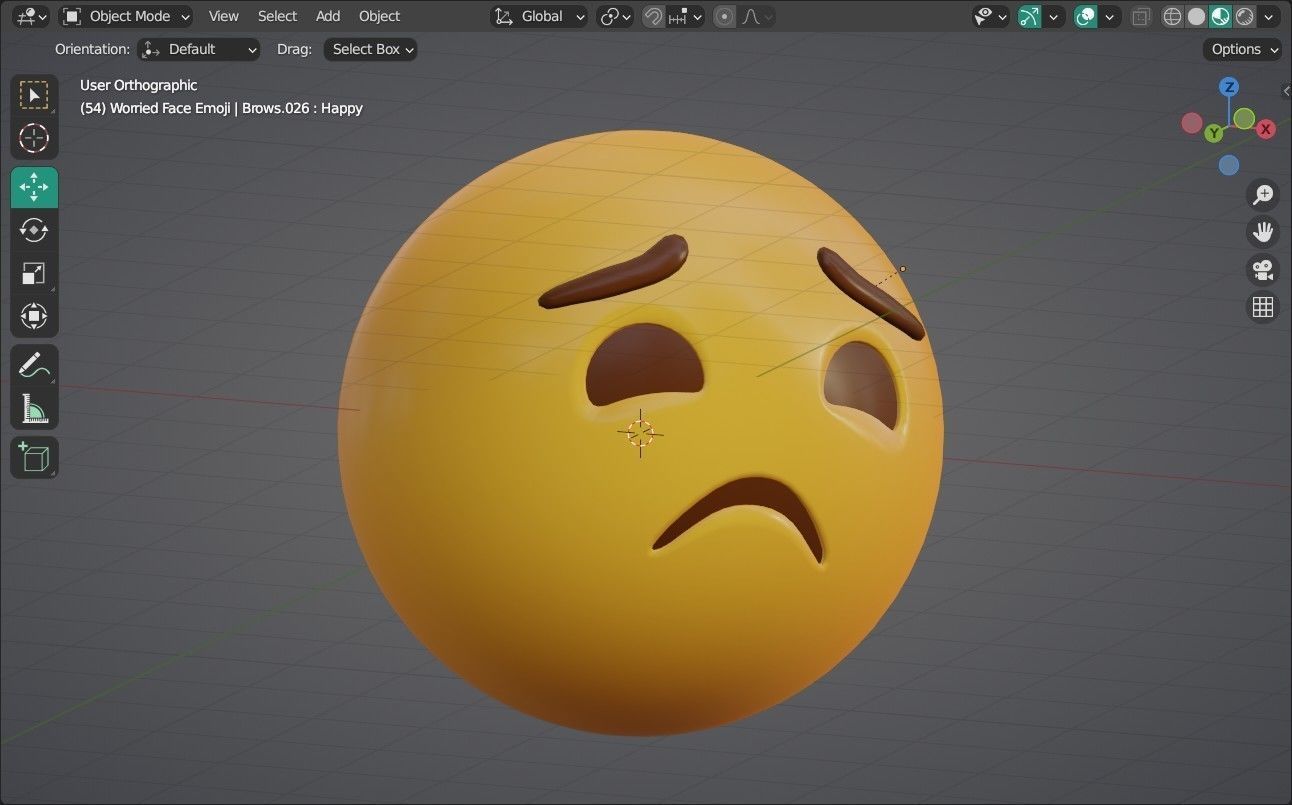Viewport: 1292px width, 805px height.
Task: Select the Rotate tool
Action: 34,230
